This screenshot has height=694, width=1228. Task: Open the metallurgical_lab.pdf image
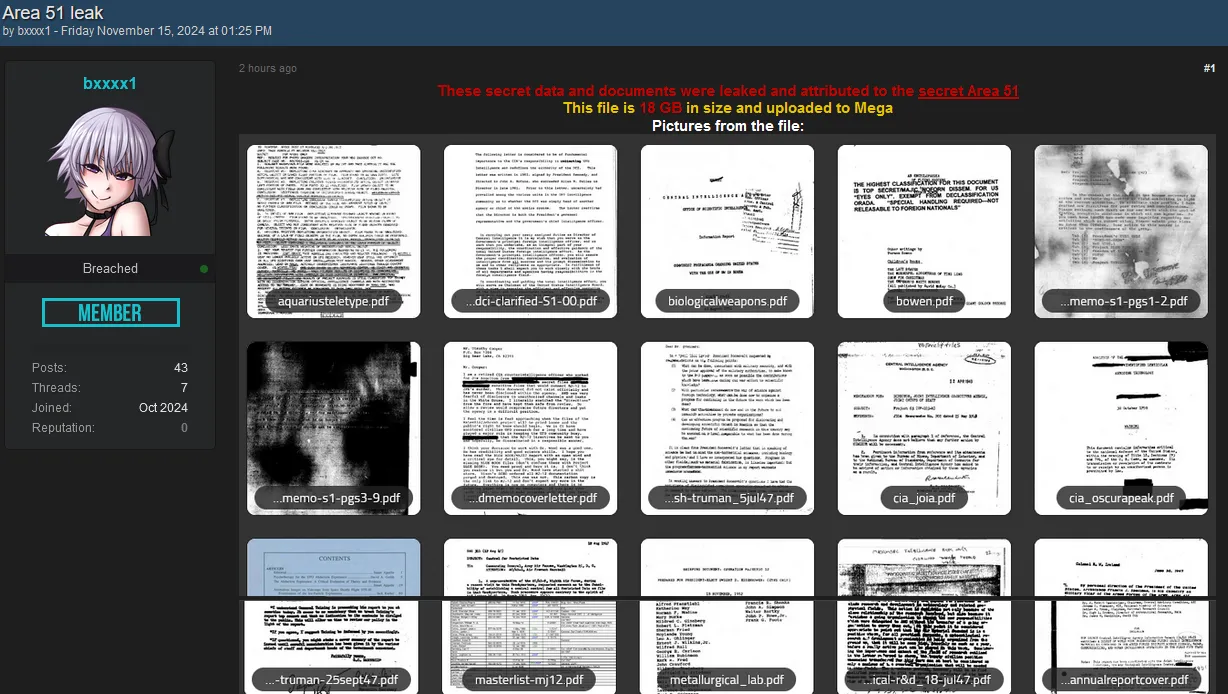click(727, 615)
